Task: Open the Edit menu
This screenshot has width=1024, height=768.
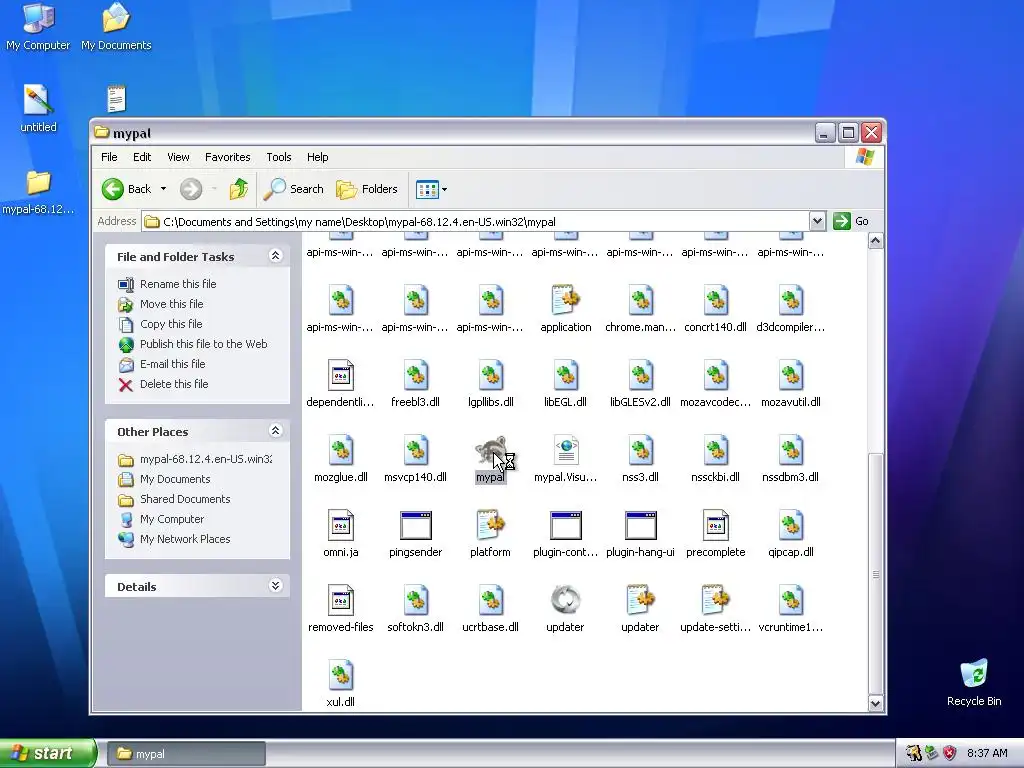Action: click(142, 157)
